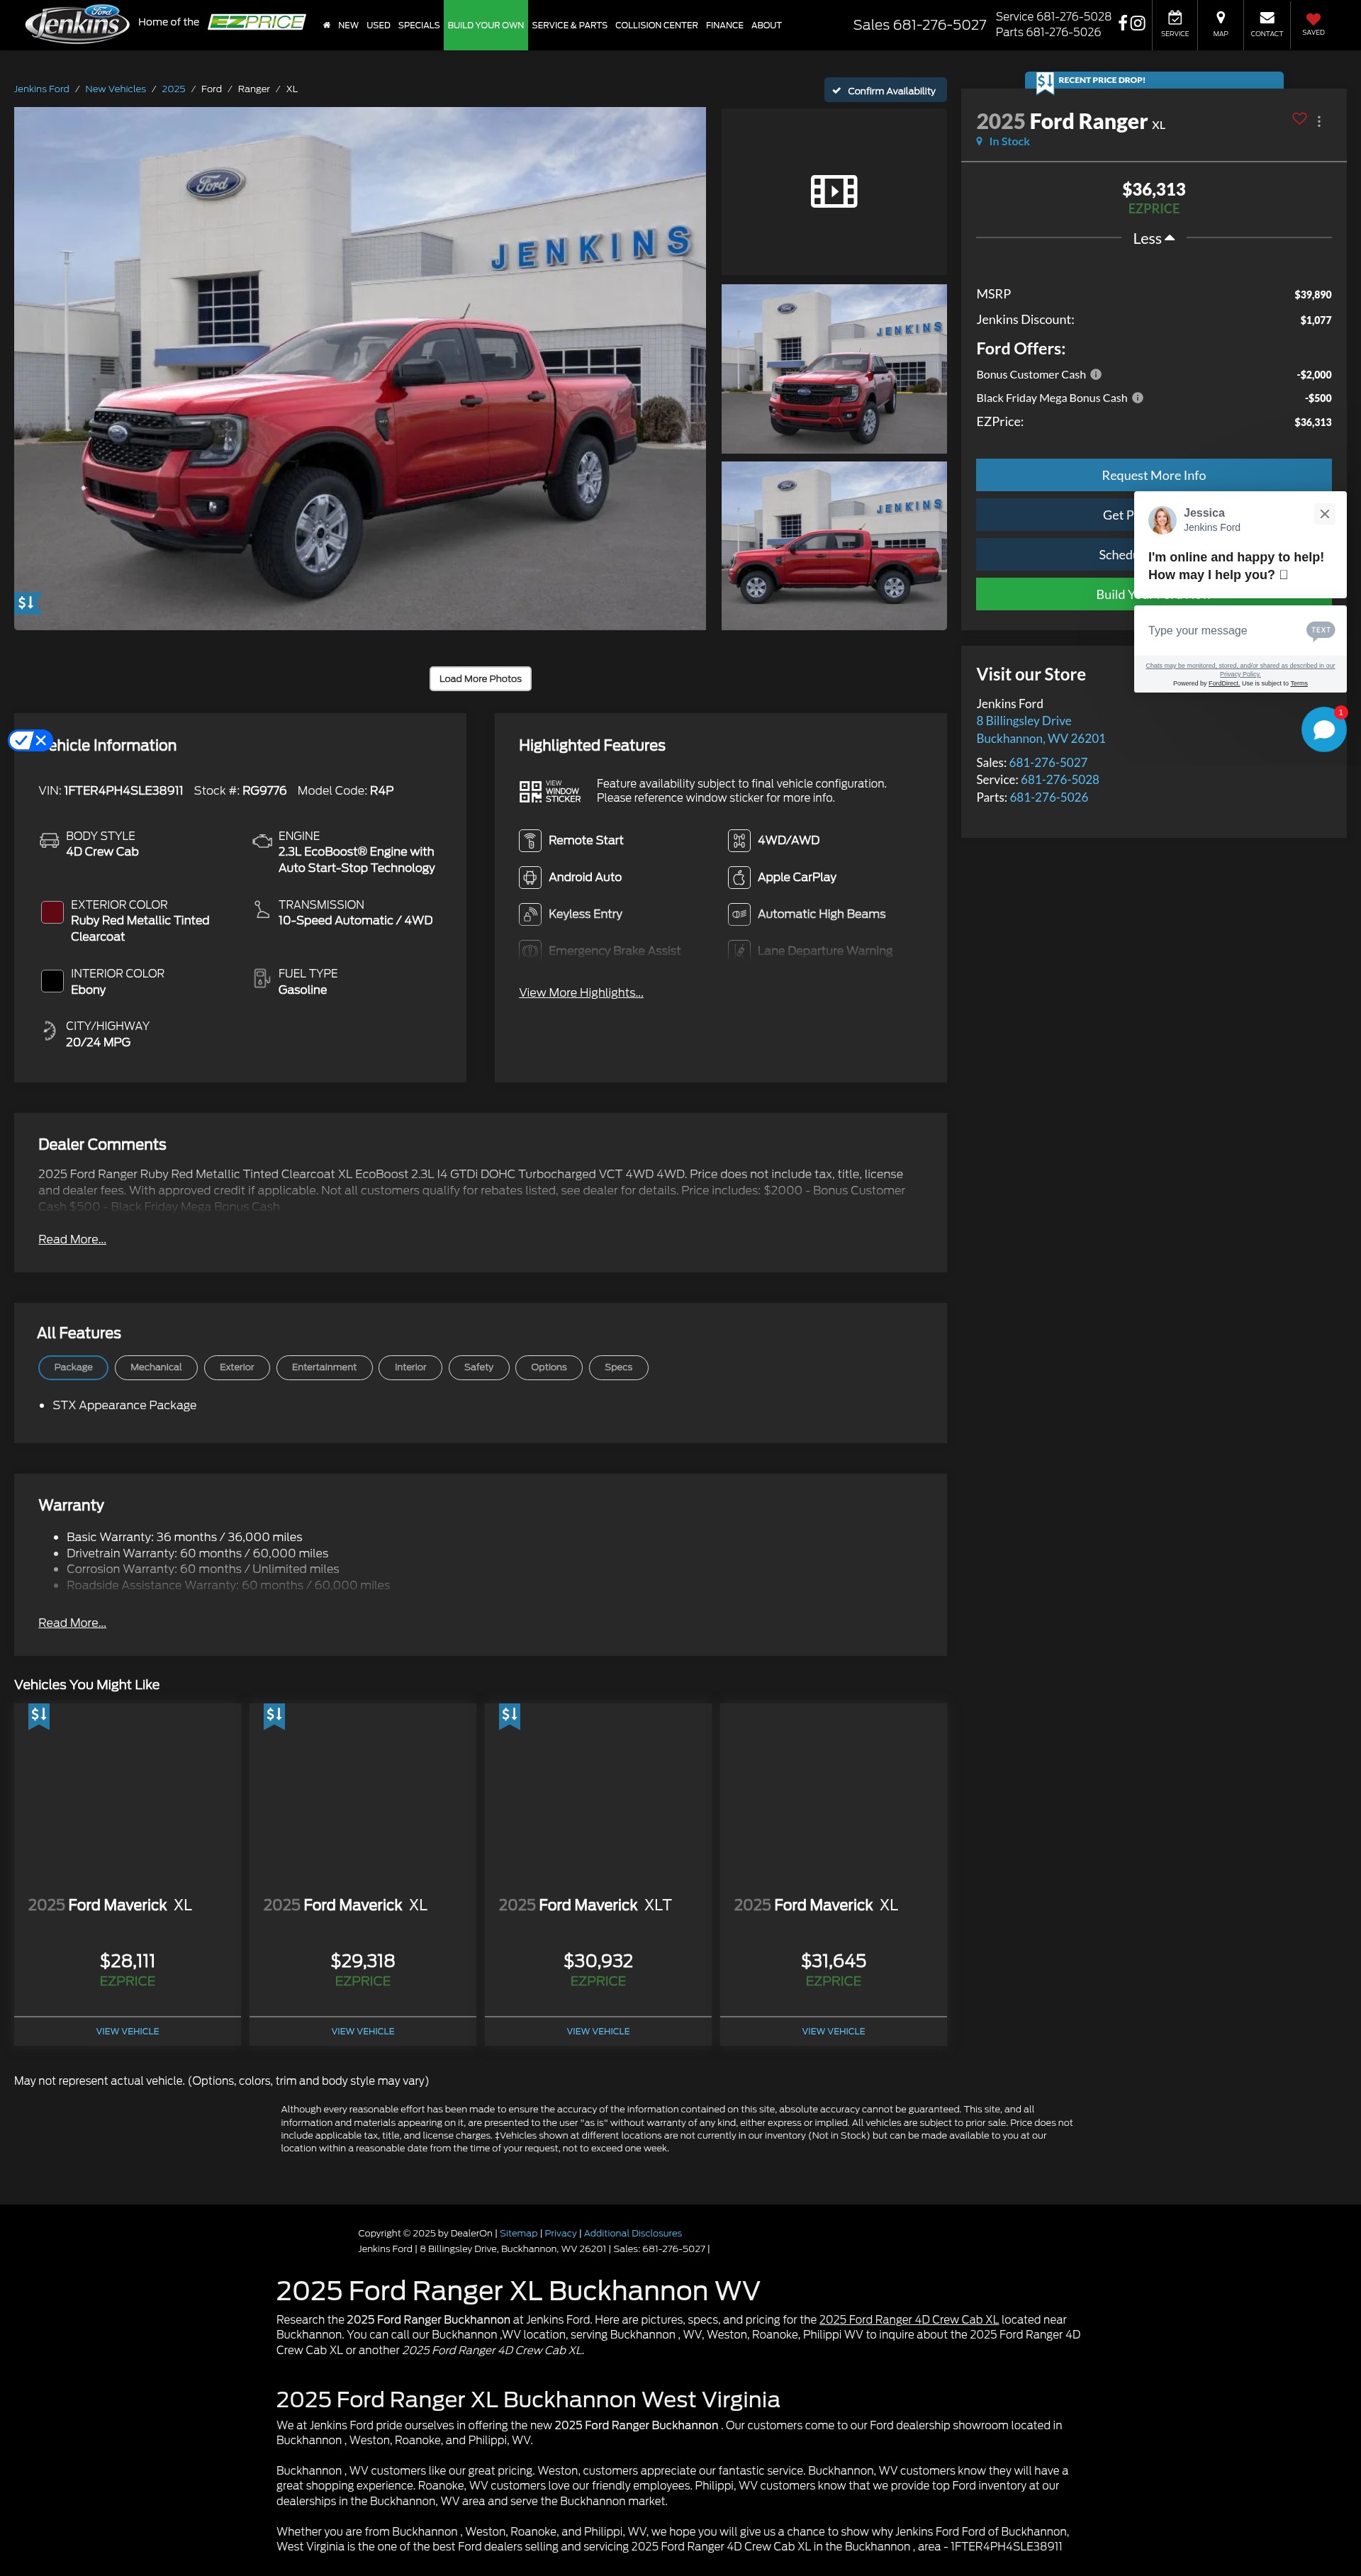
Task: Collapse price details with Less arrow
Action: pos(1153,238)
